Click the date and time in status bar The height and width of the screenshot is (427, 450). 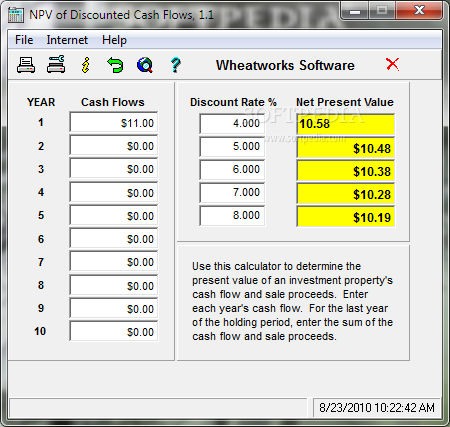377,408
